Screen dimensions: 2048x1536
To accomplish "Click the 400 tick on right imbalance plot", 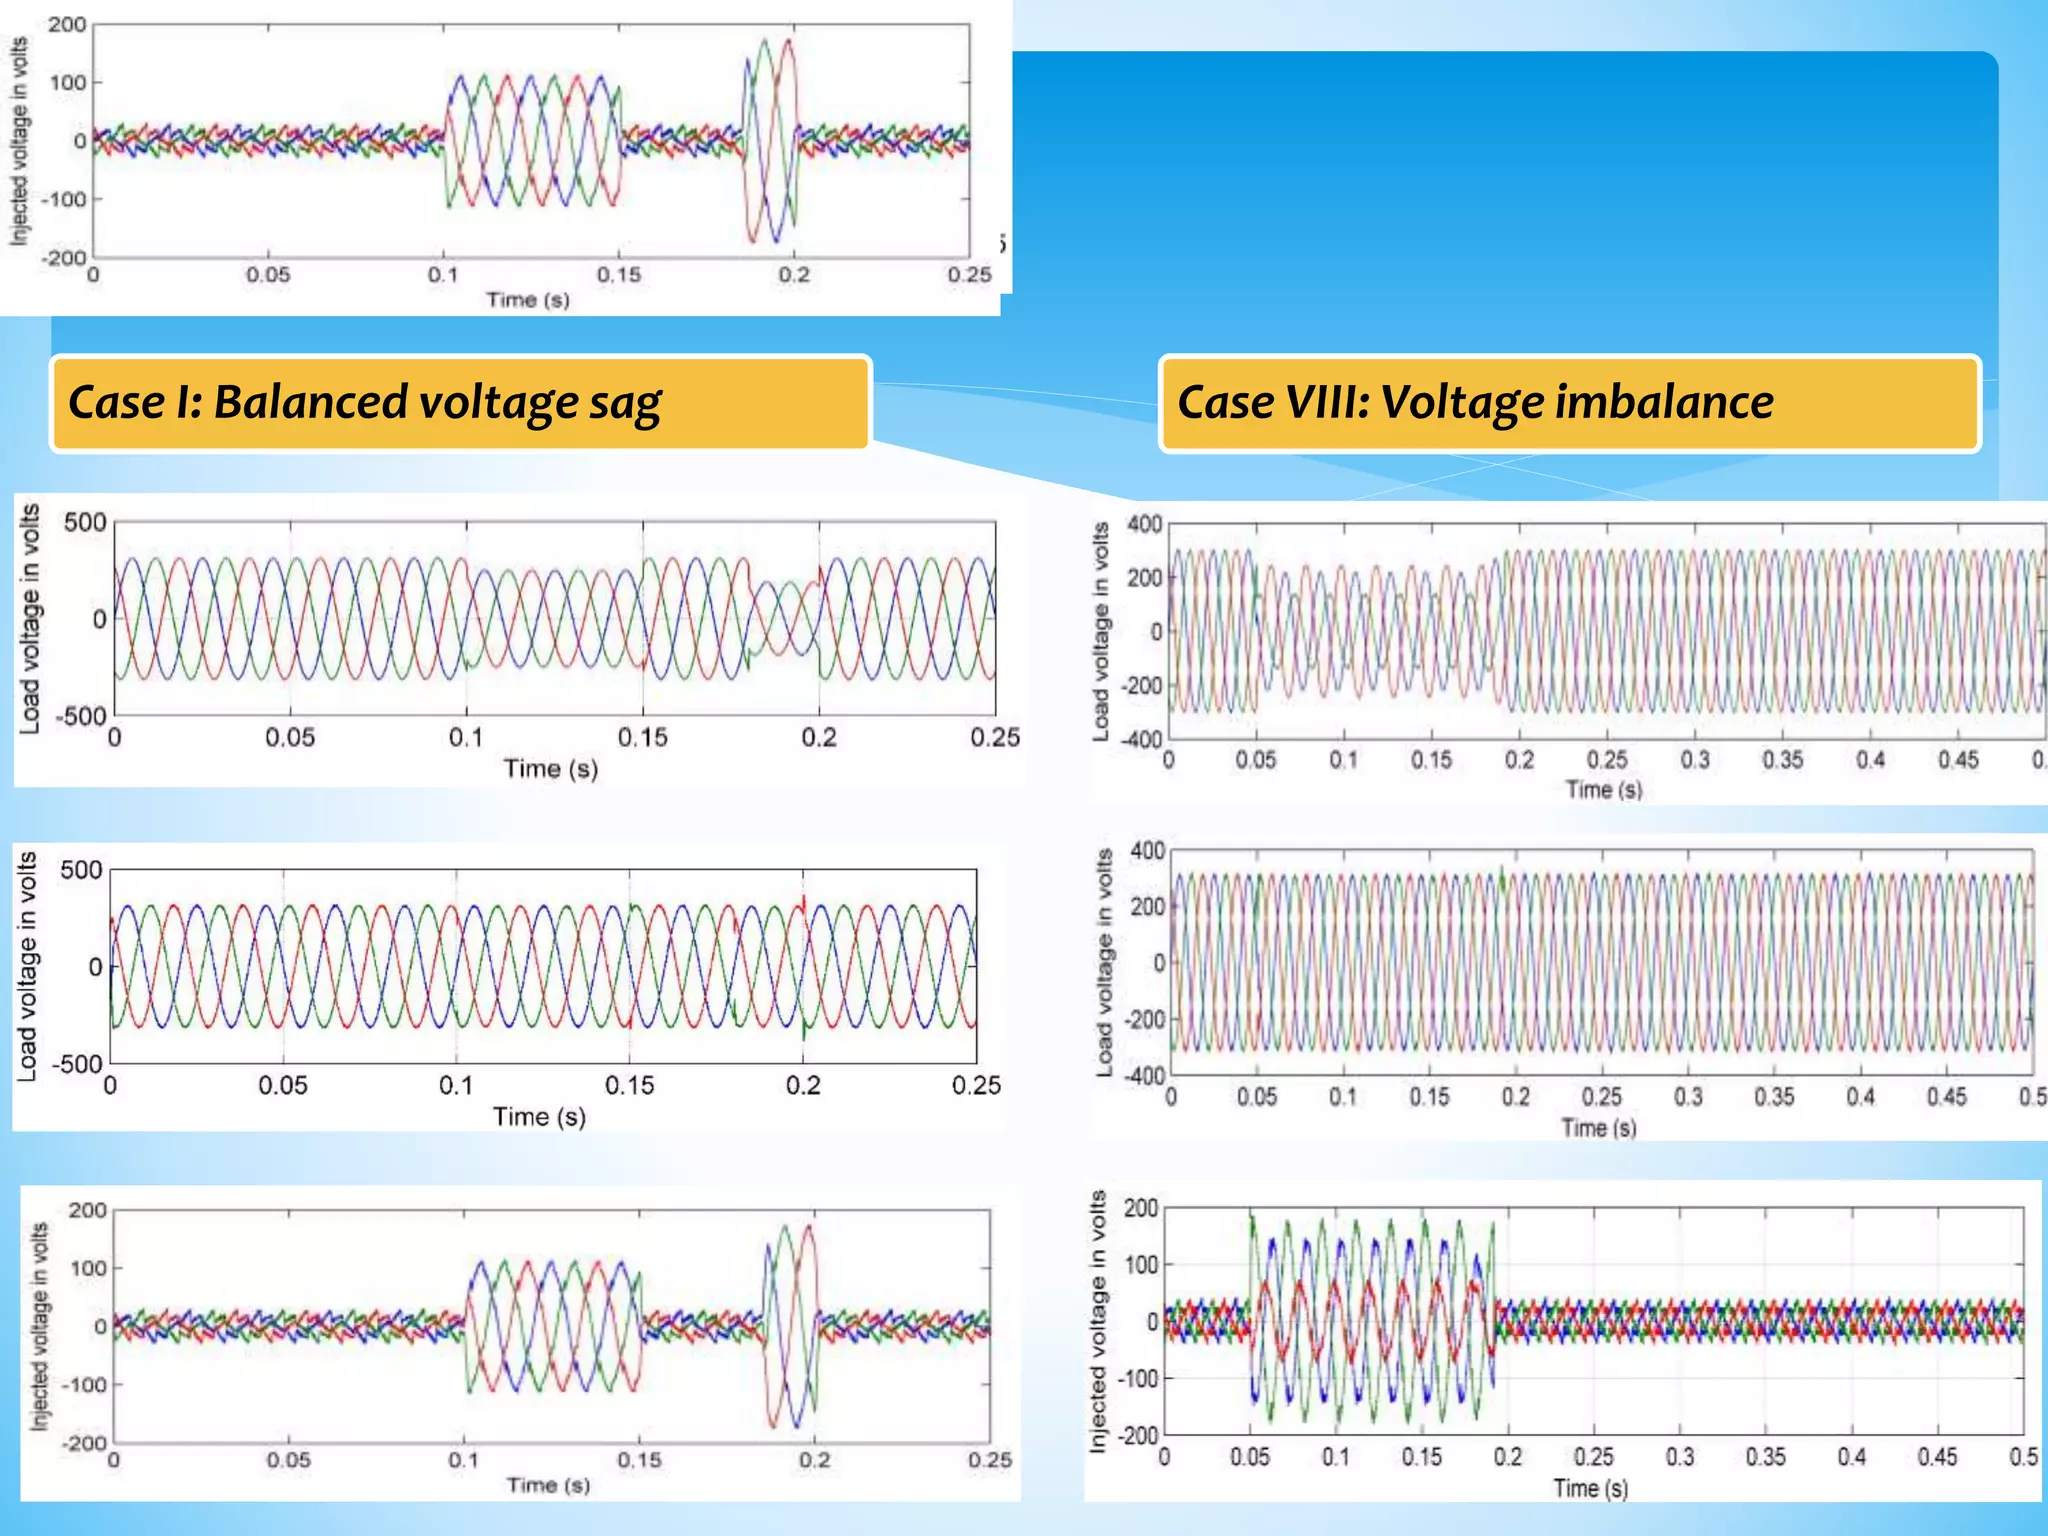I will coord(1144,524).
